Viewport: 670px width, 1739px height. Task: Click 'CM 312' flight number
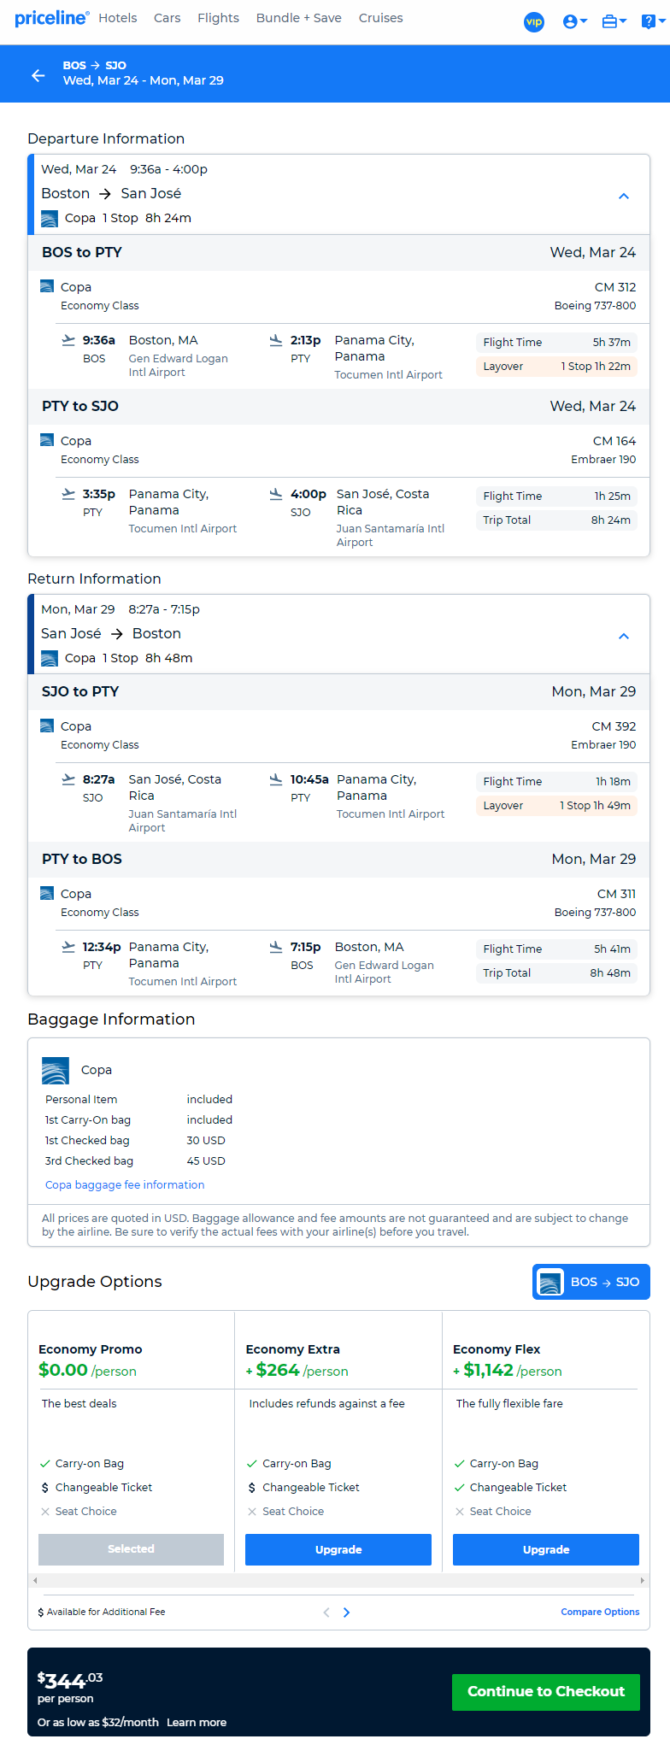[x=615, y=287]
